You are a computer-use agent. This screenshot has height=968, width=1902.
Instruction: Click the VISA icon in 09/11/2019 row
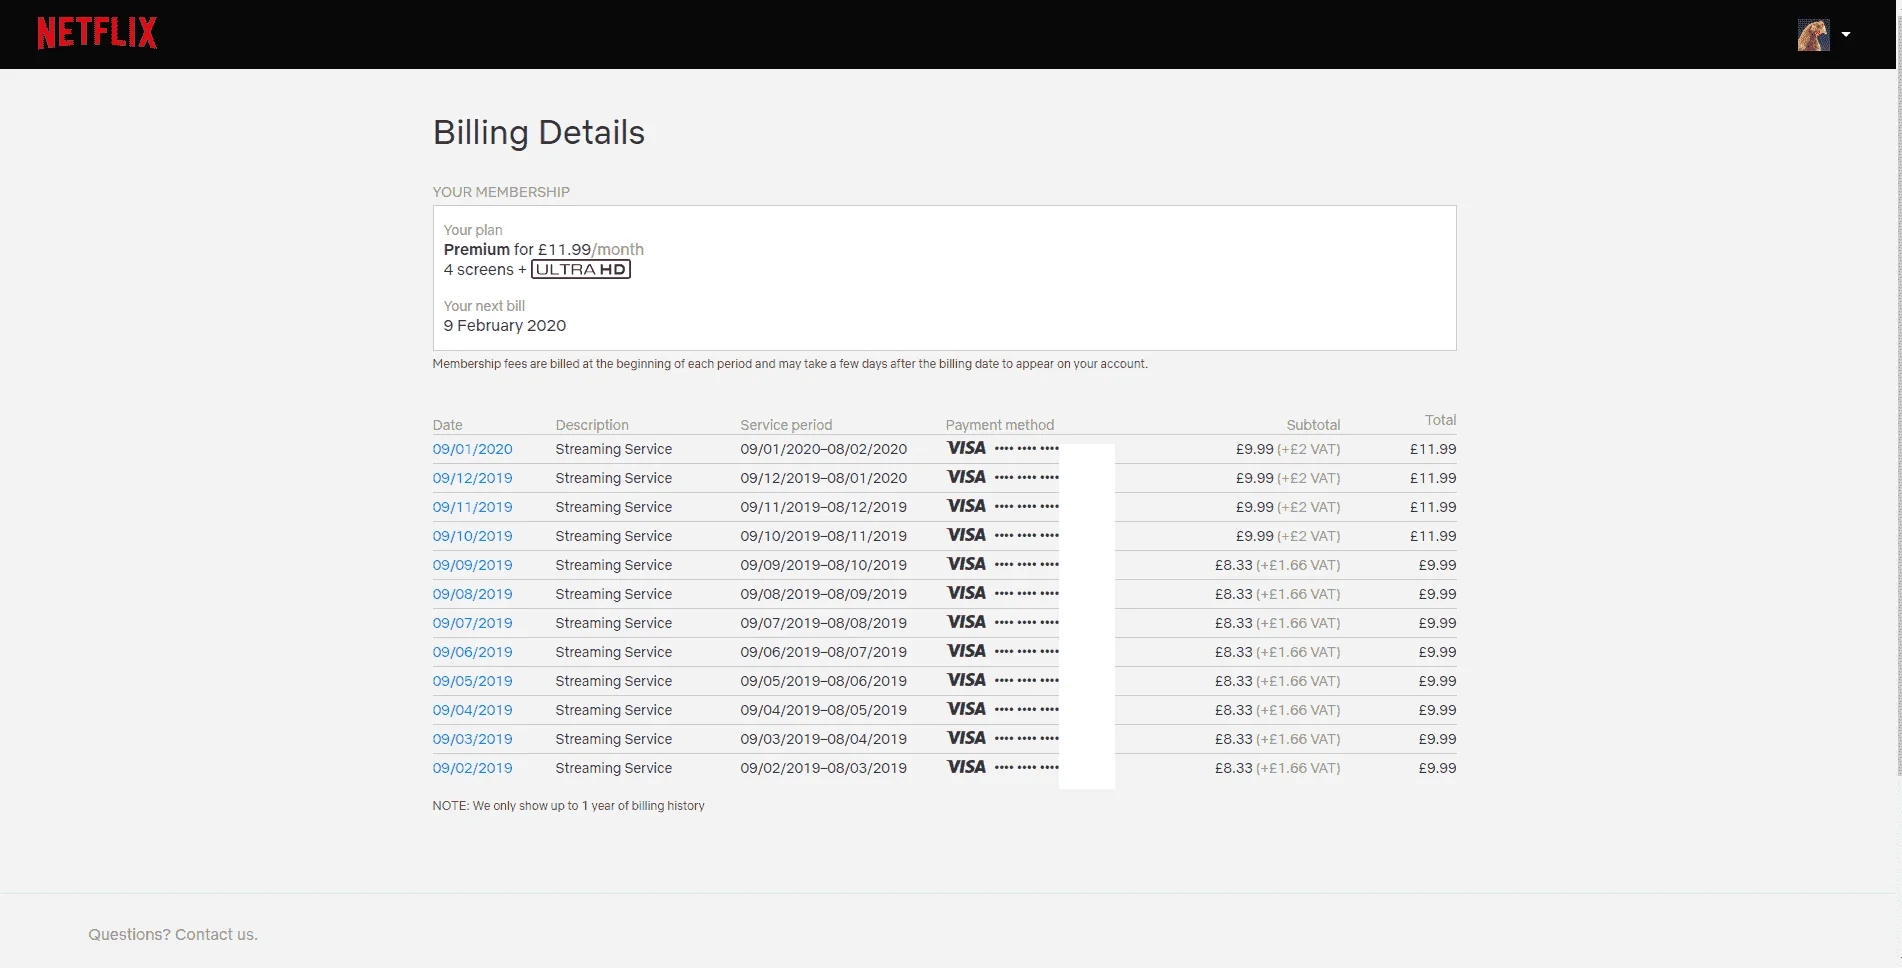(x=966, y=506)
